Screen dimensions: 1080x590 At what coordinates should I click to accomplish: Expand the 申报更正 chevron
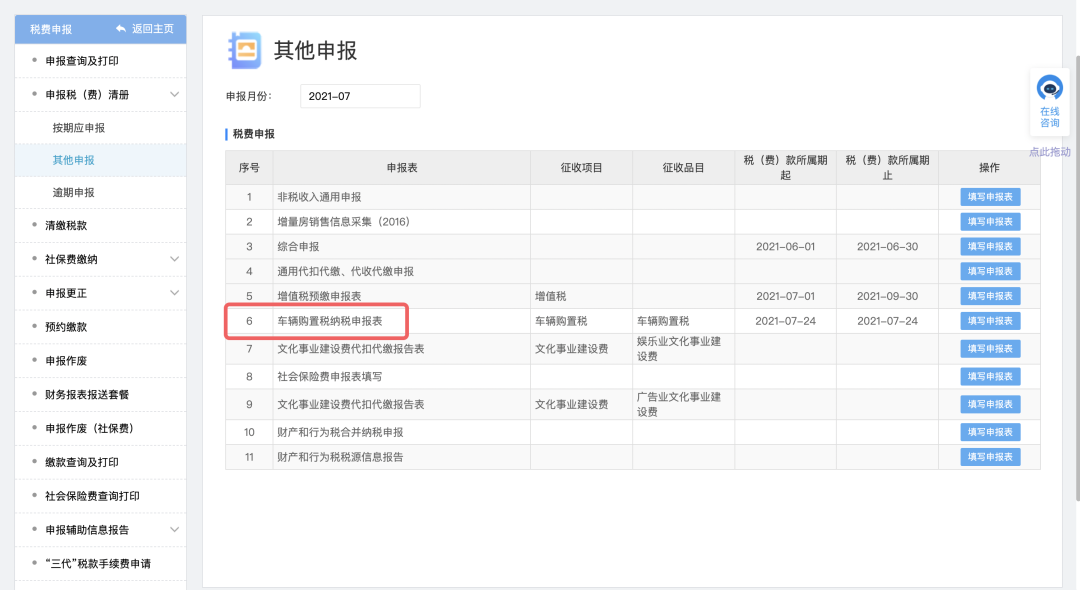[174, 293]
